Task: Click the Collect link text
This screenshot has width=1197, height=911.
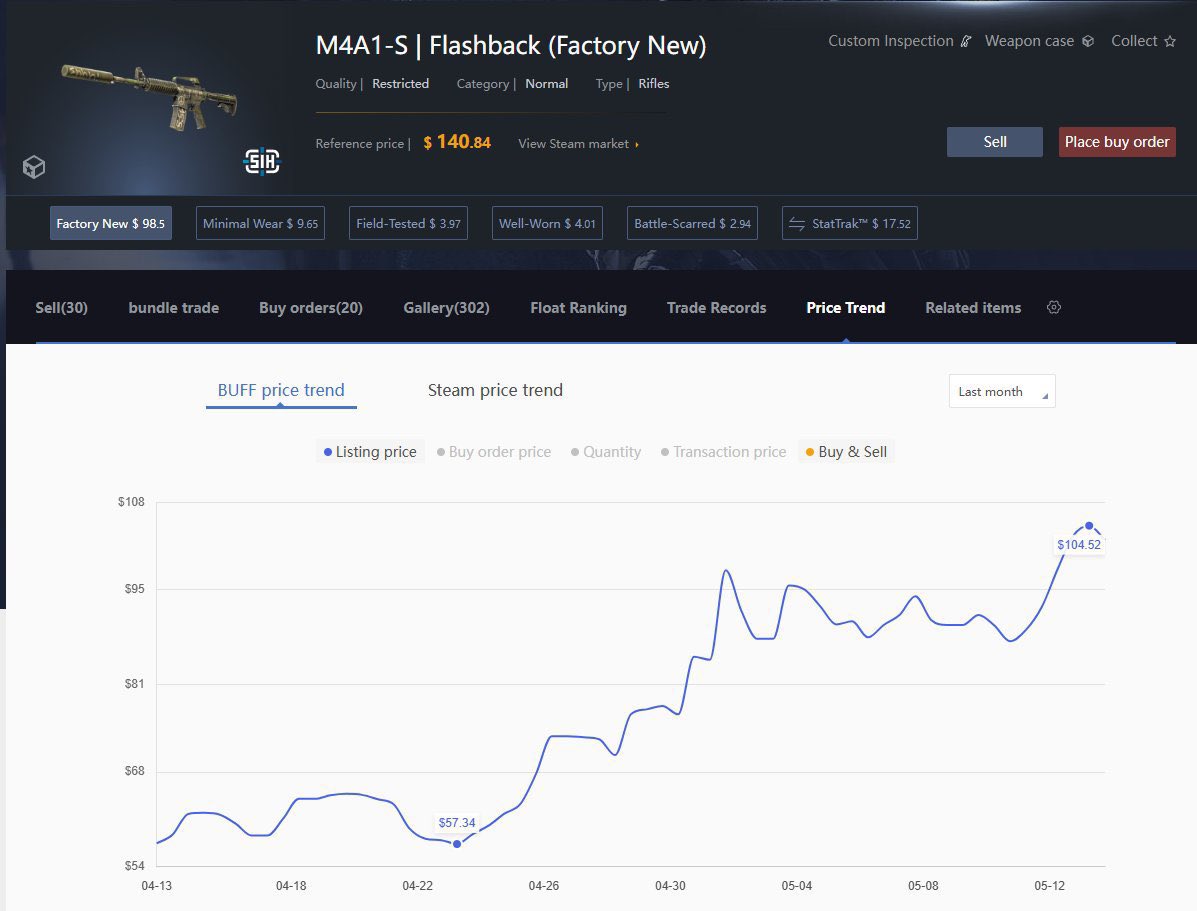Action: coord(1134,41)
